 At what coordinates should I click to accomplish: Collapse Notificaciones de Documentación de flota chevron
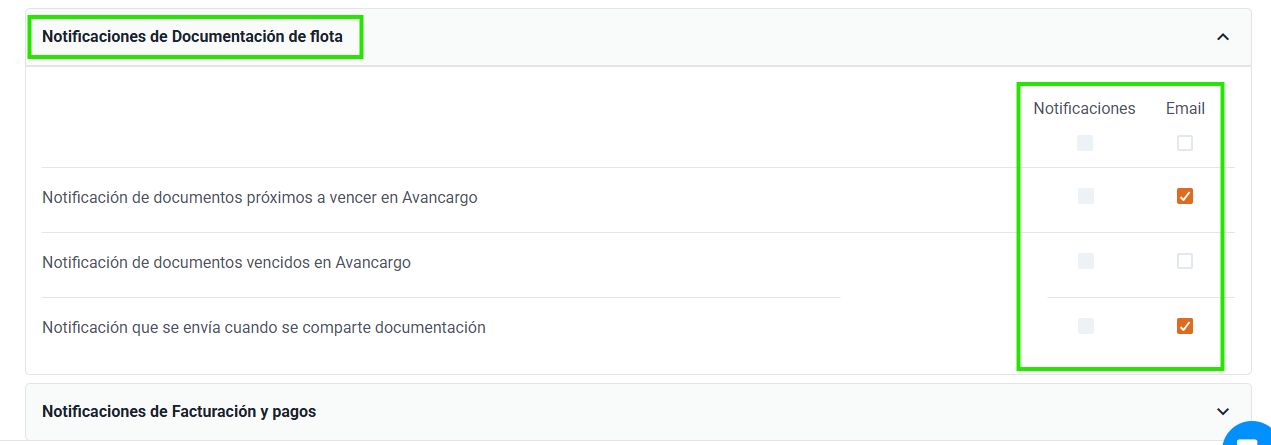(x=1222, y=37)
